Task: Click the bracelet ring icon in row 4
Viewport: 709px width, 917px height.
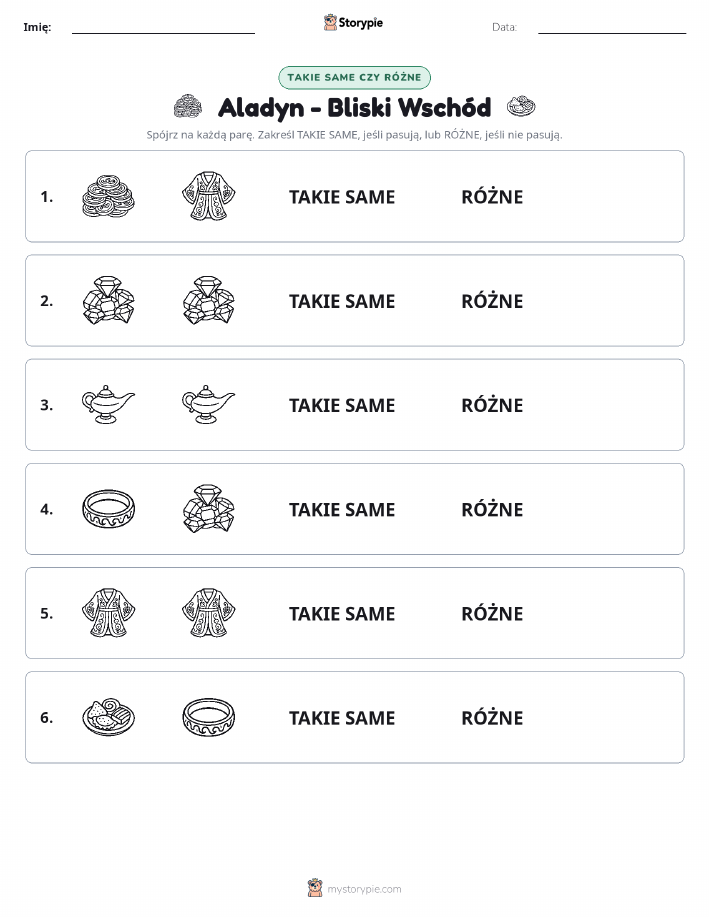Action: point(108,509)
